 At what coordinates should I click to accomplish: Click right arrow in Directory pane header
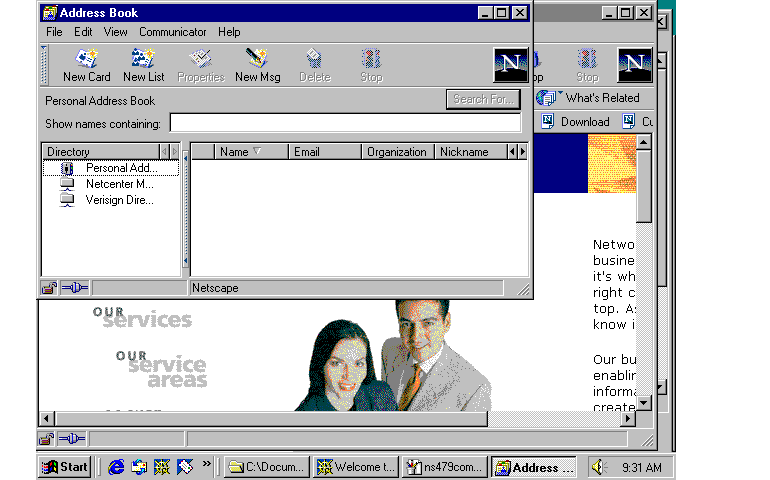coord(175,152)
